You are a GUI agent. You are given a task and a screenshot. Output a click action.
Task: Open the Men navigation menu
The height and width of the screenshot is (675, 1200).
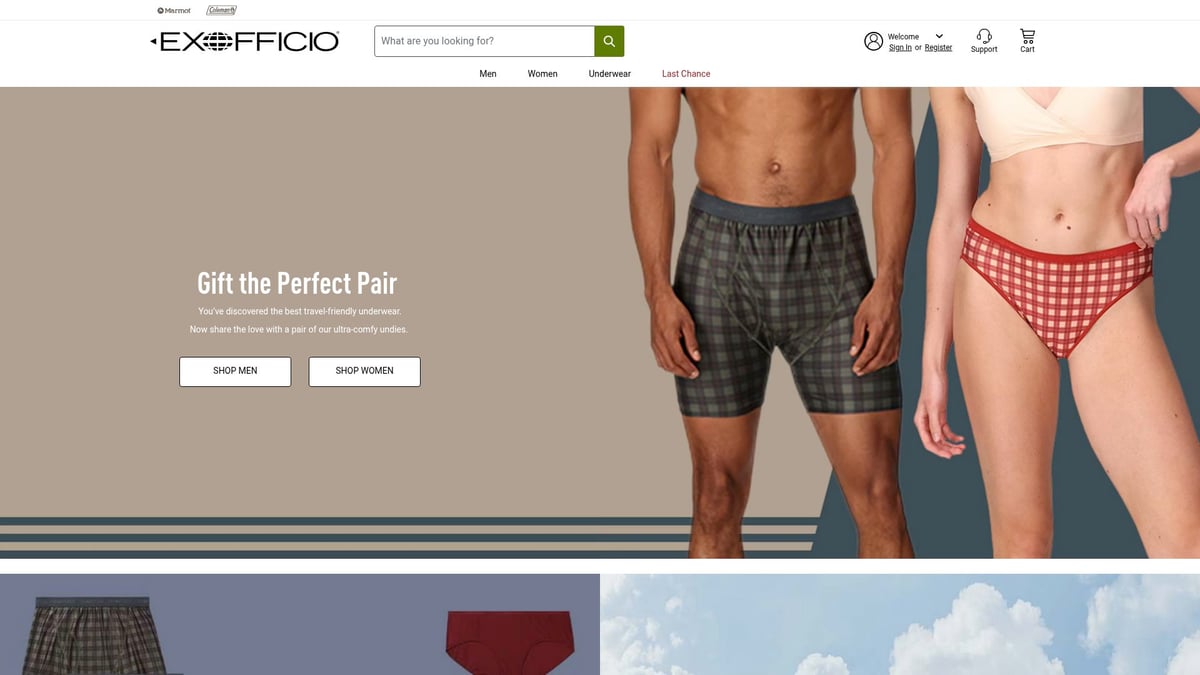488,74
